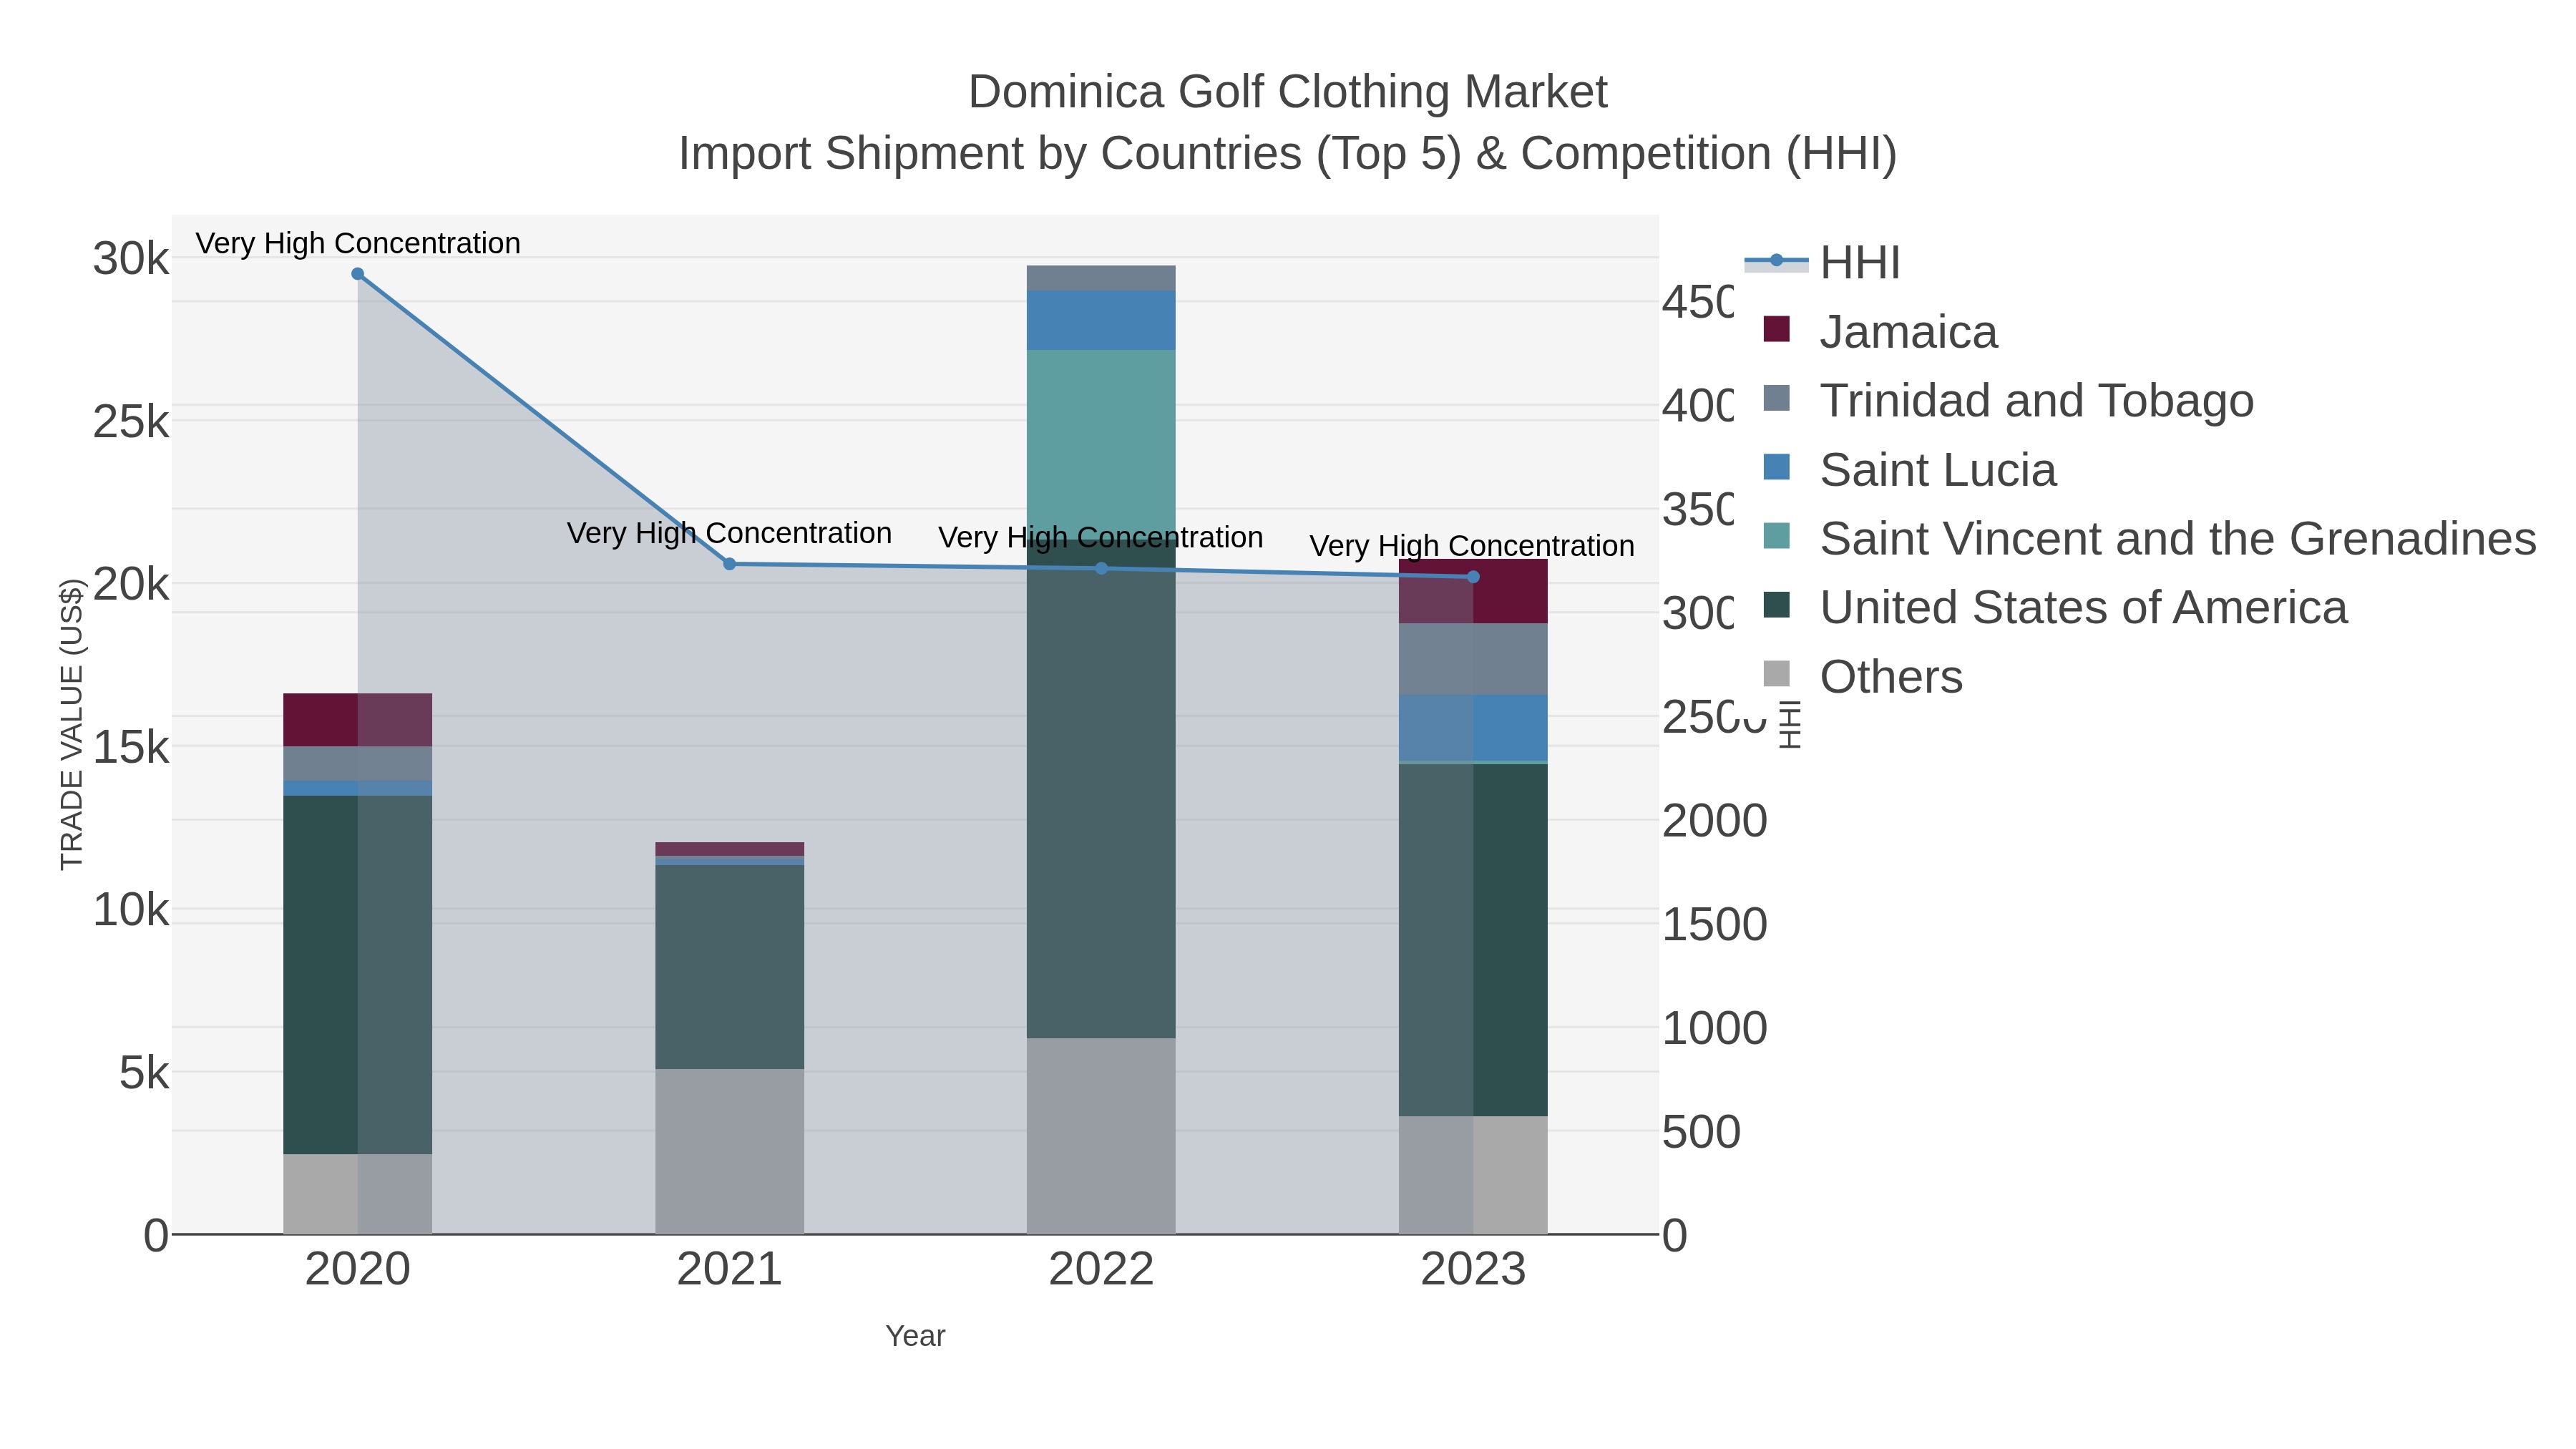Click the 2021 Jamaica top bar segment
The width and height of the screenshot is (2576, 1449).
coord(729,849)
